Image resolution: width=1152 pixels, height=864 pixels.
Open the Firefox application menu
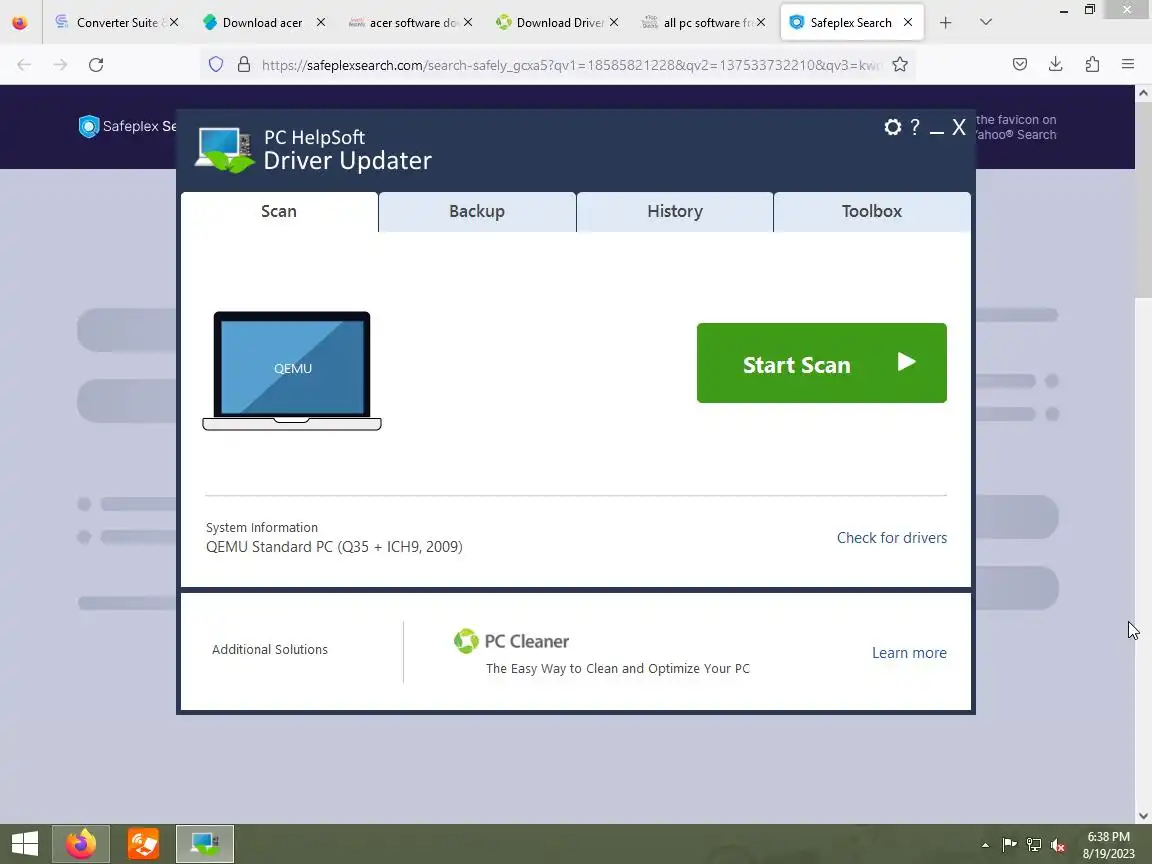(1128, 65)
